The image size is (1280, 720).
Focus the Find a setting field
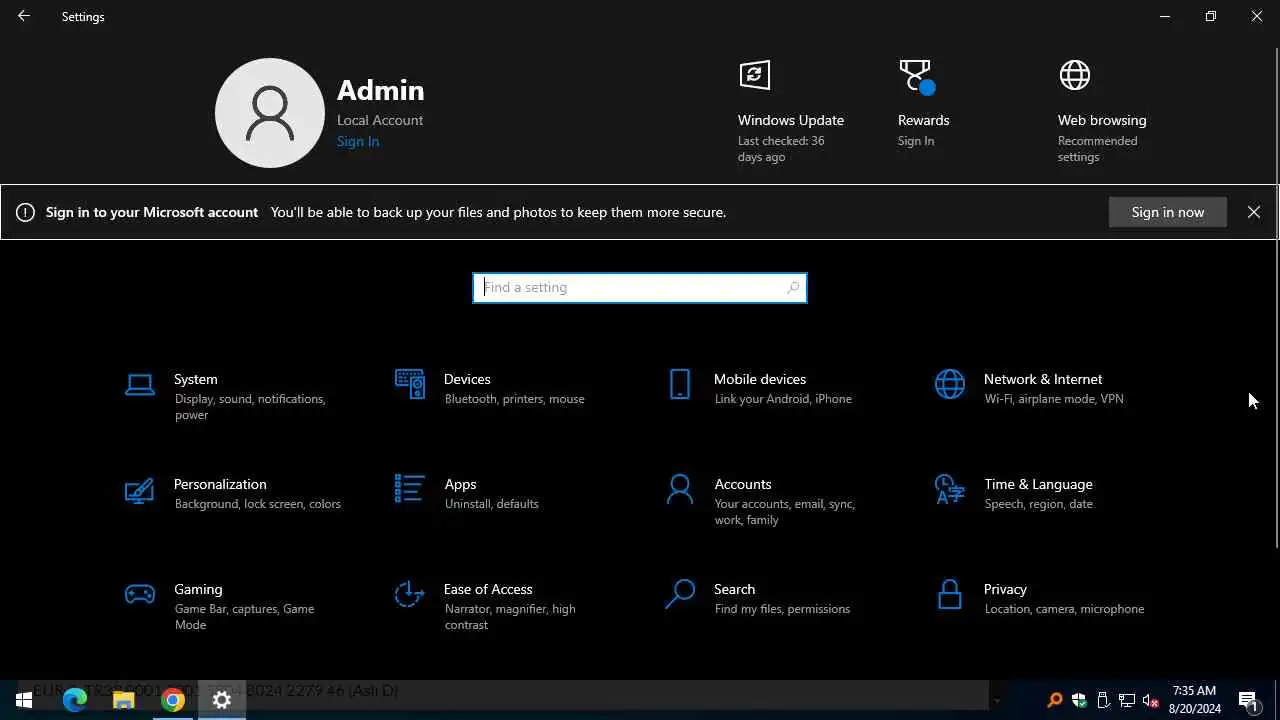(640, 288)
